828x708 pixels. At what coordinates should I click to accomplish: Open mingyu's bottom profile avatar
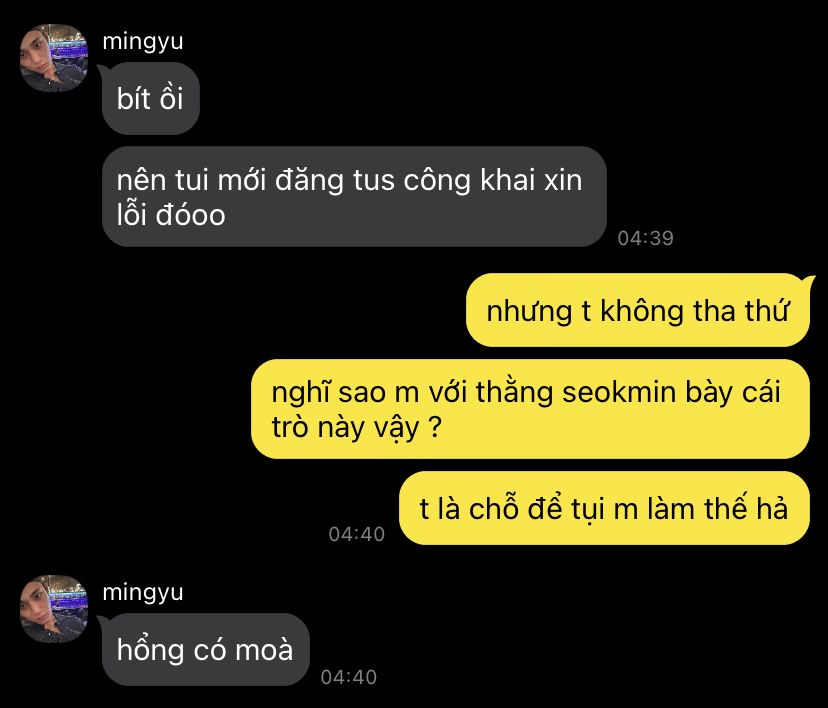point(54,609)
